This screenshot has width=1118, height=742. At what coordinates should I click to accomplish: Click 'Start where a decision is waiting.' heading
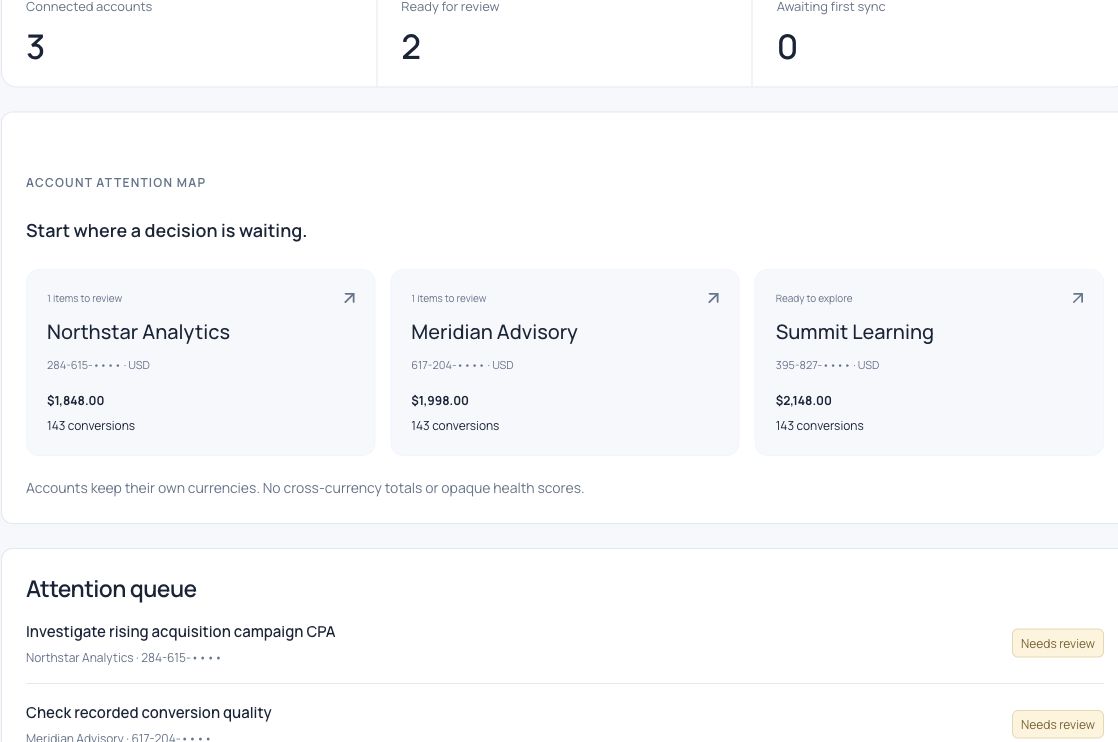point(166,231)
